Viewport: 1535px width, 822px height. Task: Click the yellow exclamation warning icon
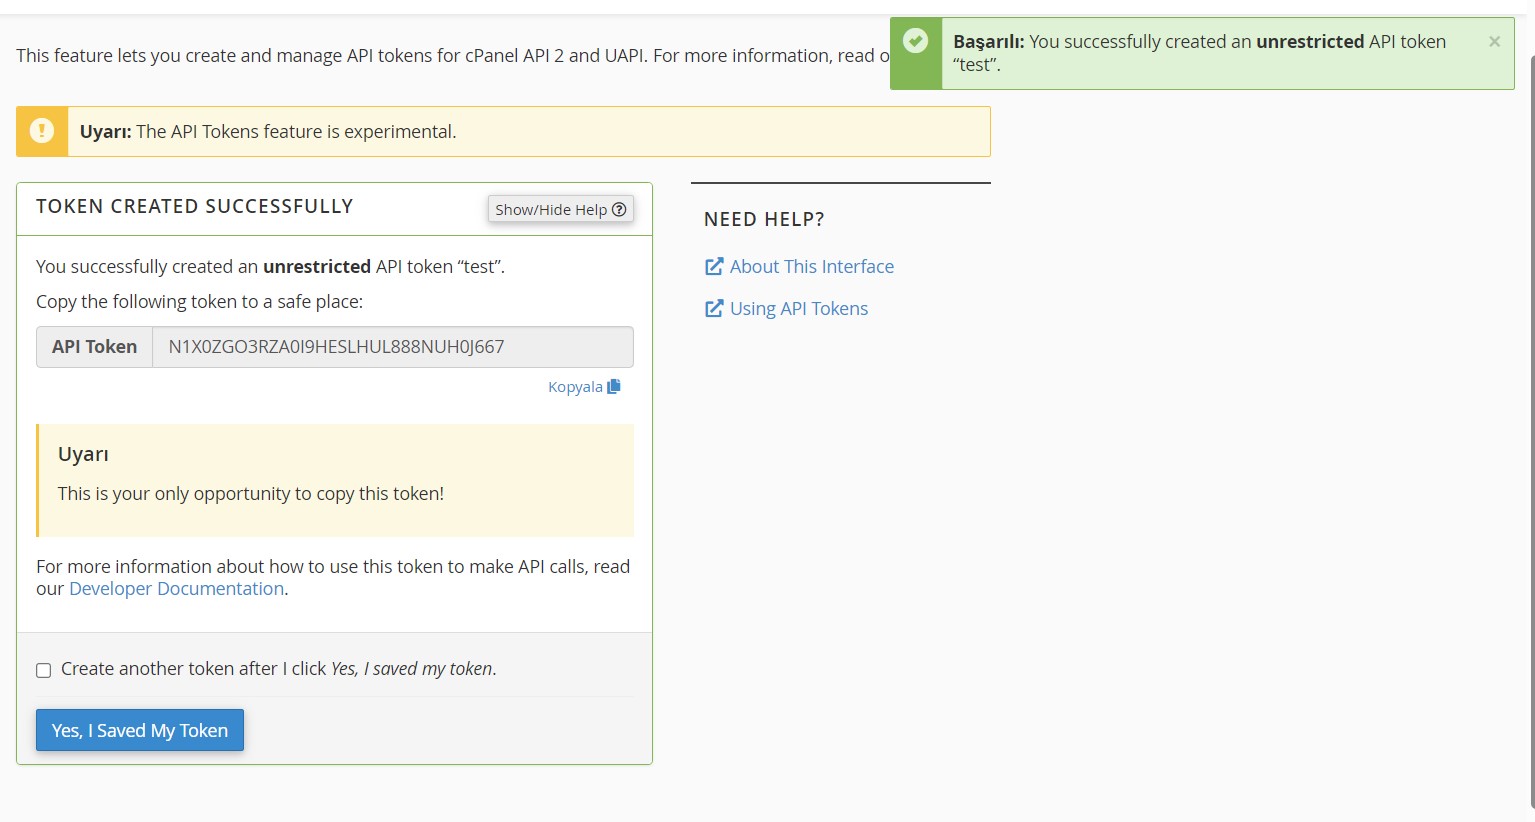coord(42,131)
